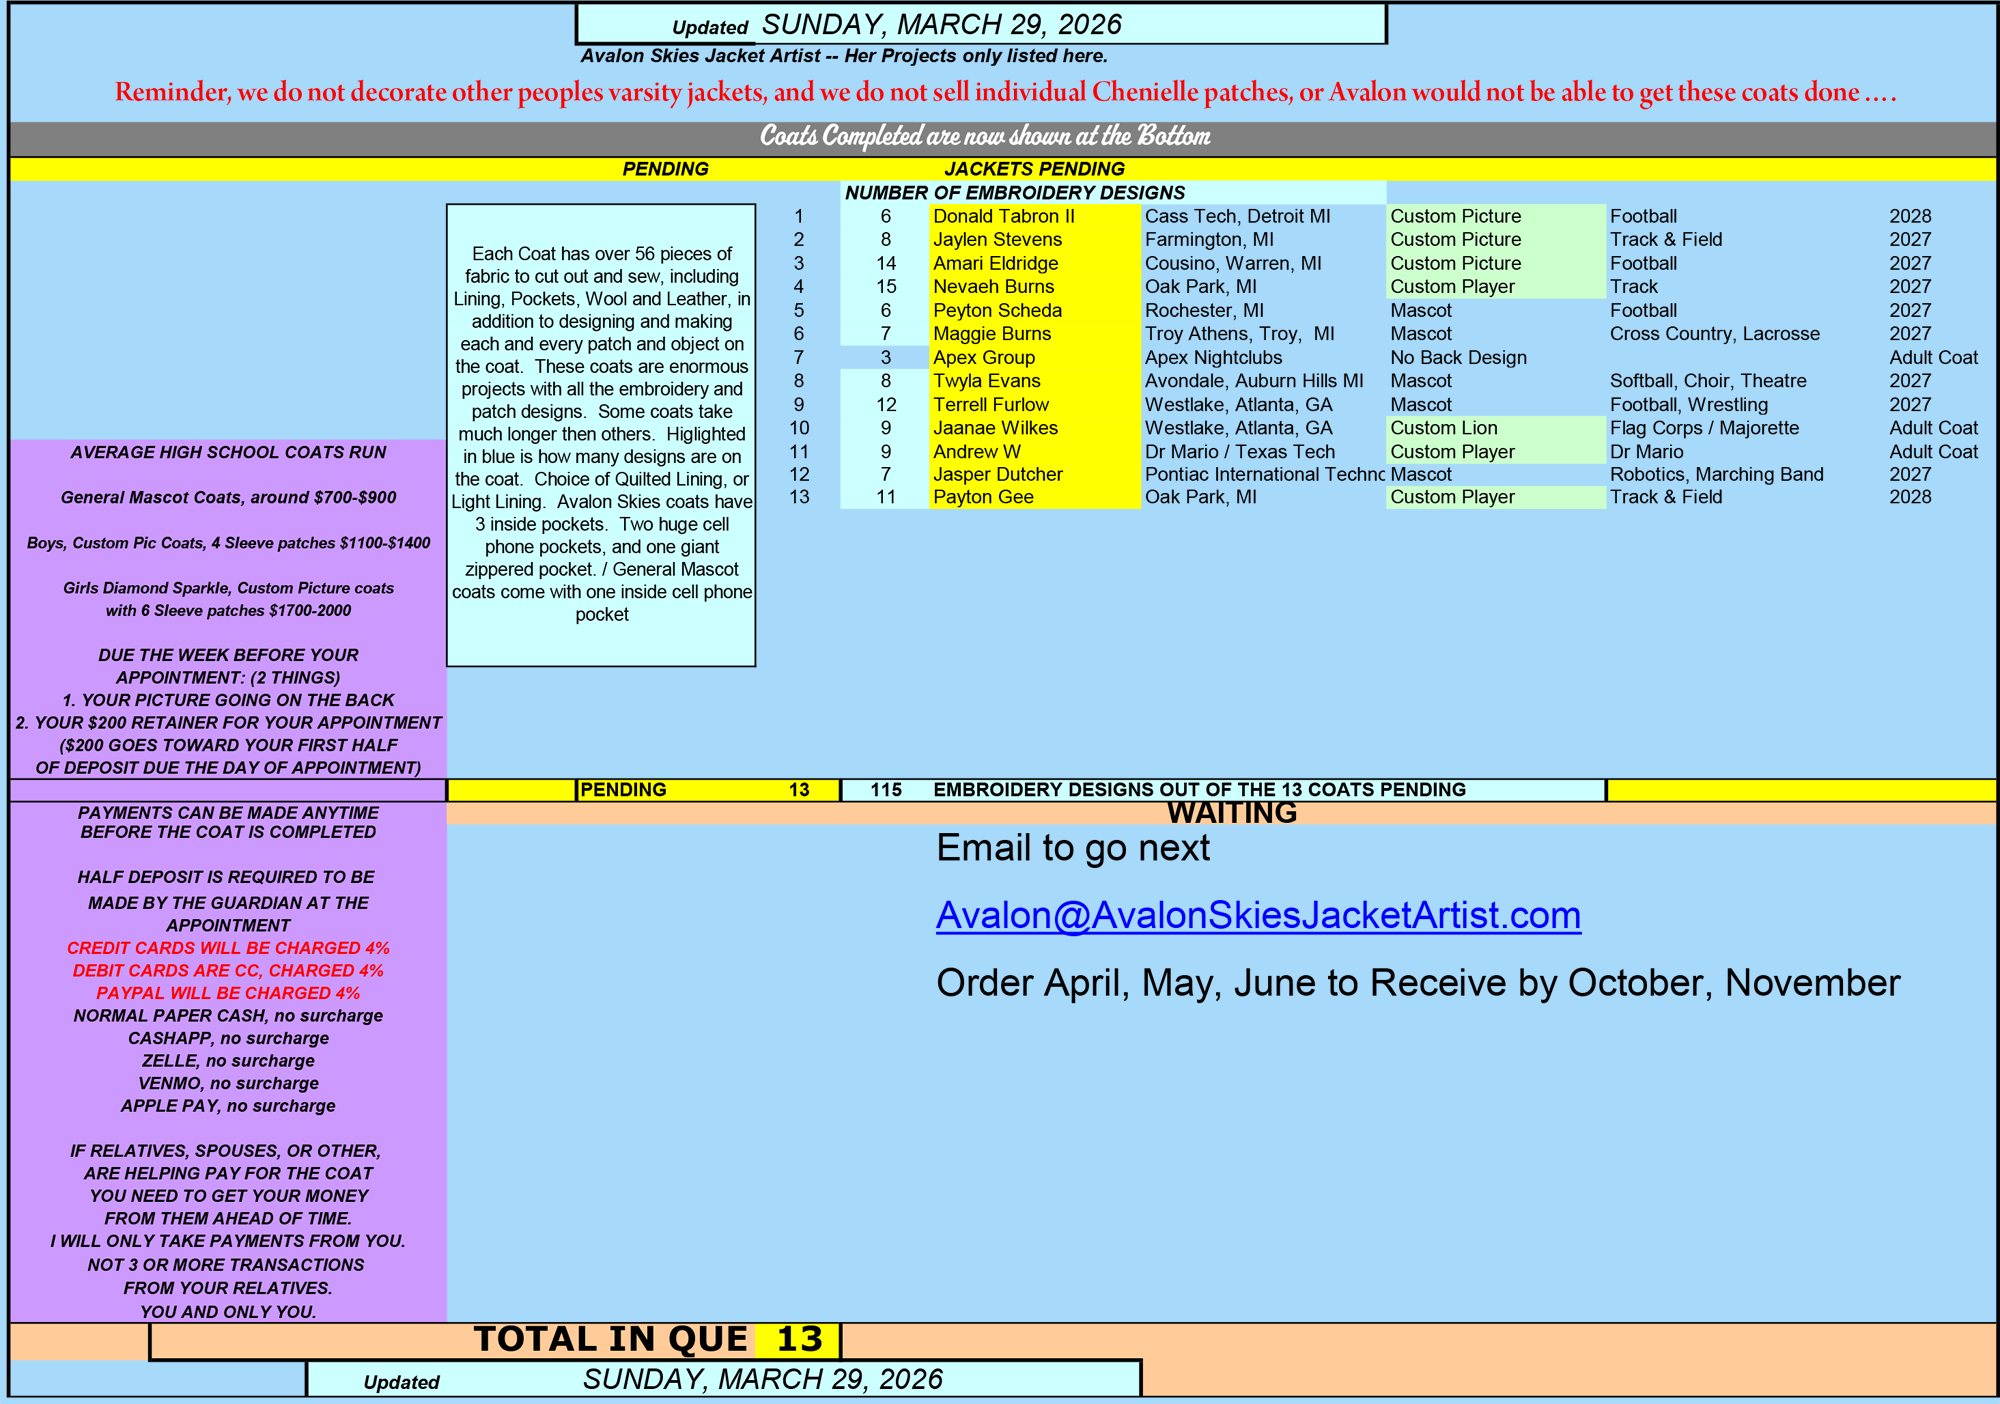Click the Robotics, Marching Band activity cell

tap(1716, 475)
